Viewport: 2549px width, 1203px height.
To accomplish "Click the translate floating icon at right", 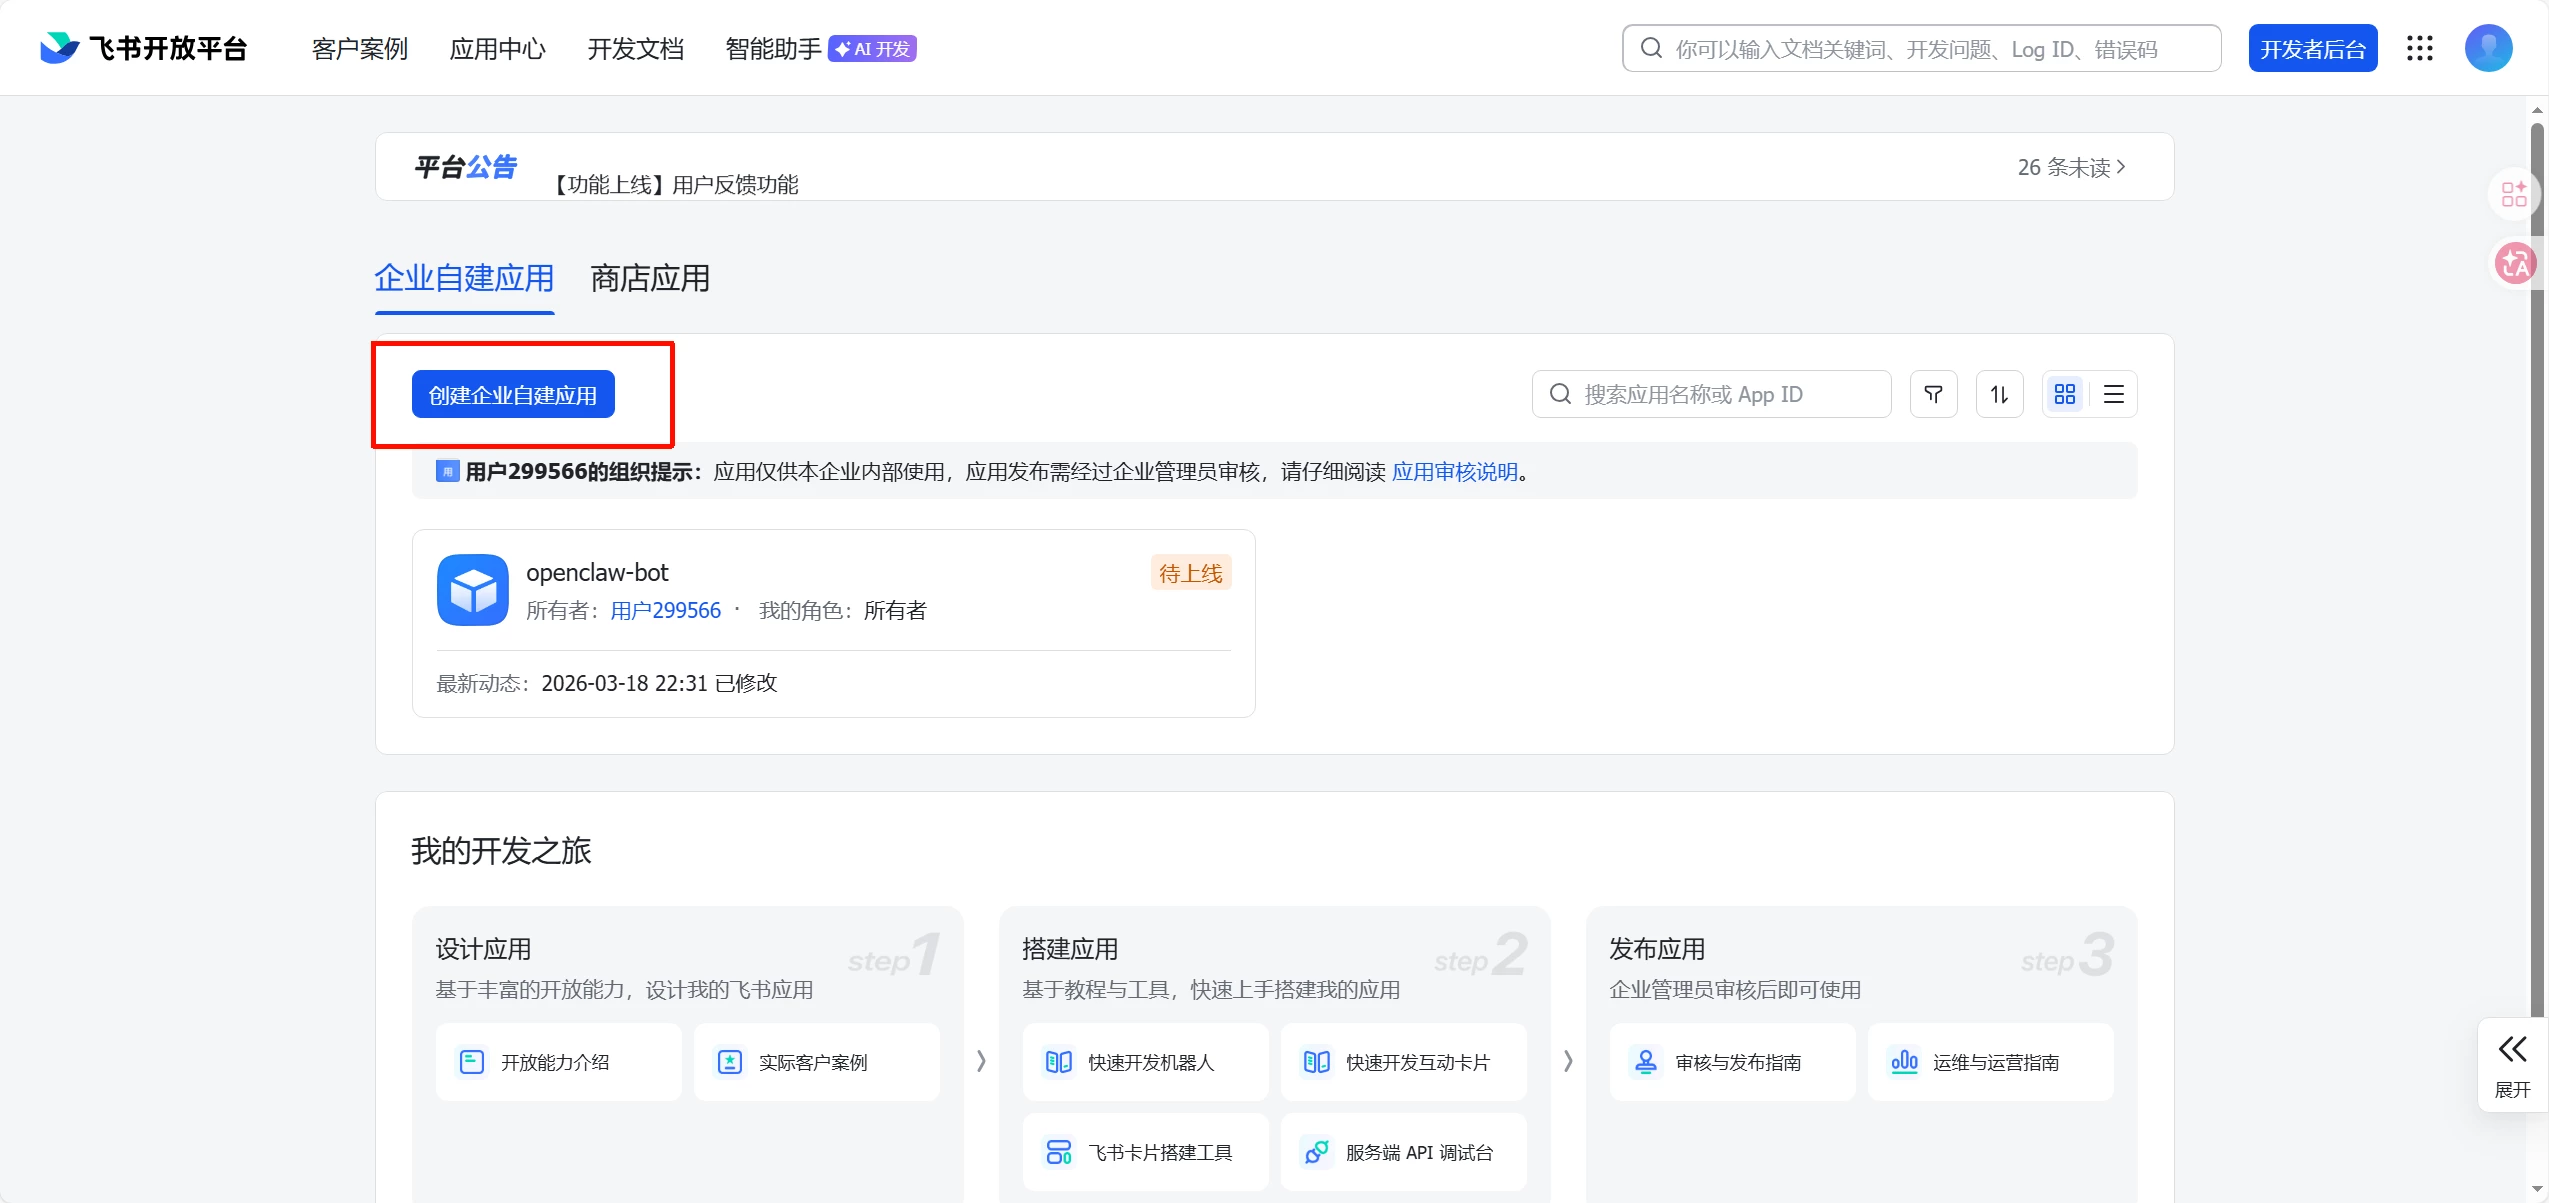I will tap(2513, 264).
